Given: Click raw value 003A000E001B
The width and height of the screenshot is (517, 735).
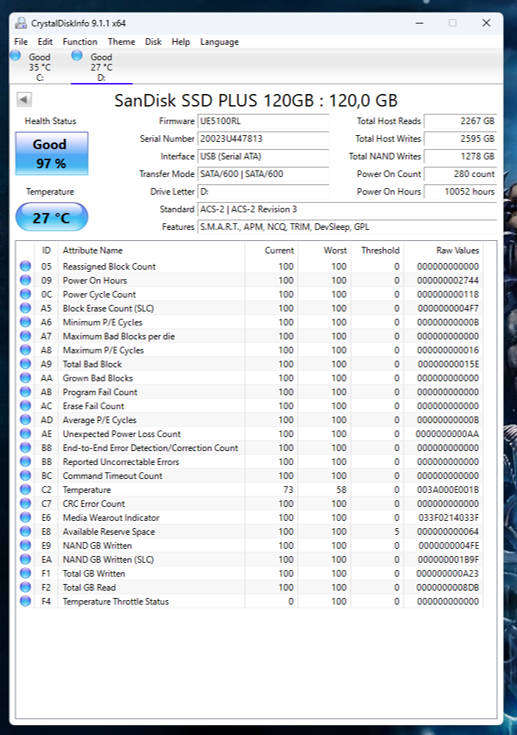Looking at the screenshot, I should pyautogui.click(x=448, y=489).
